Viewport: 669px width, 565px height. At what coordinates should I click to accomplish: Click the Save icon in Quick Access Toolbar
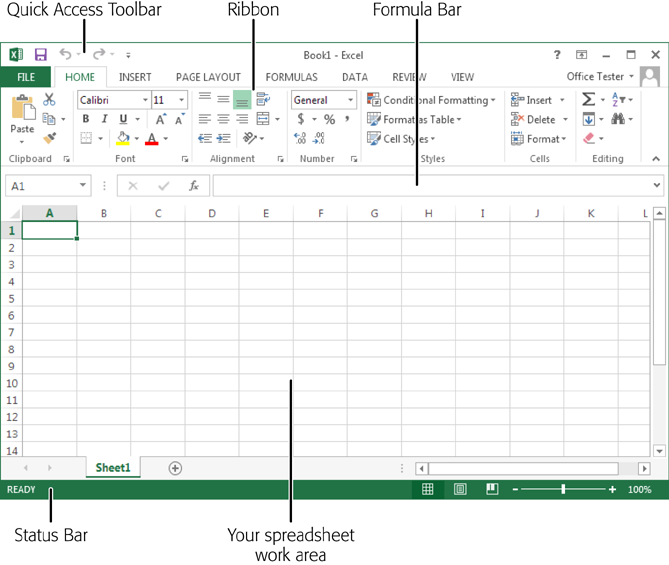coord(41,55)
